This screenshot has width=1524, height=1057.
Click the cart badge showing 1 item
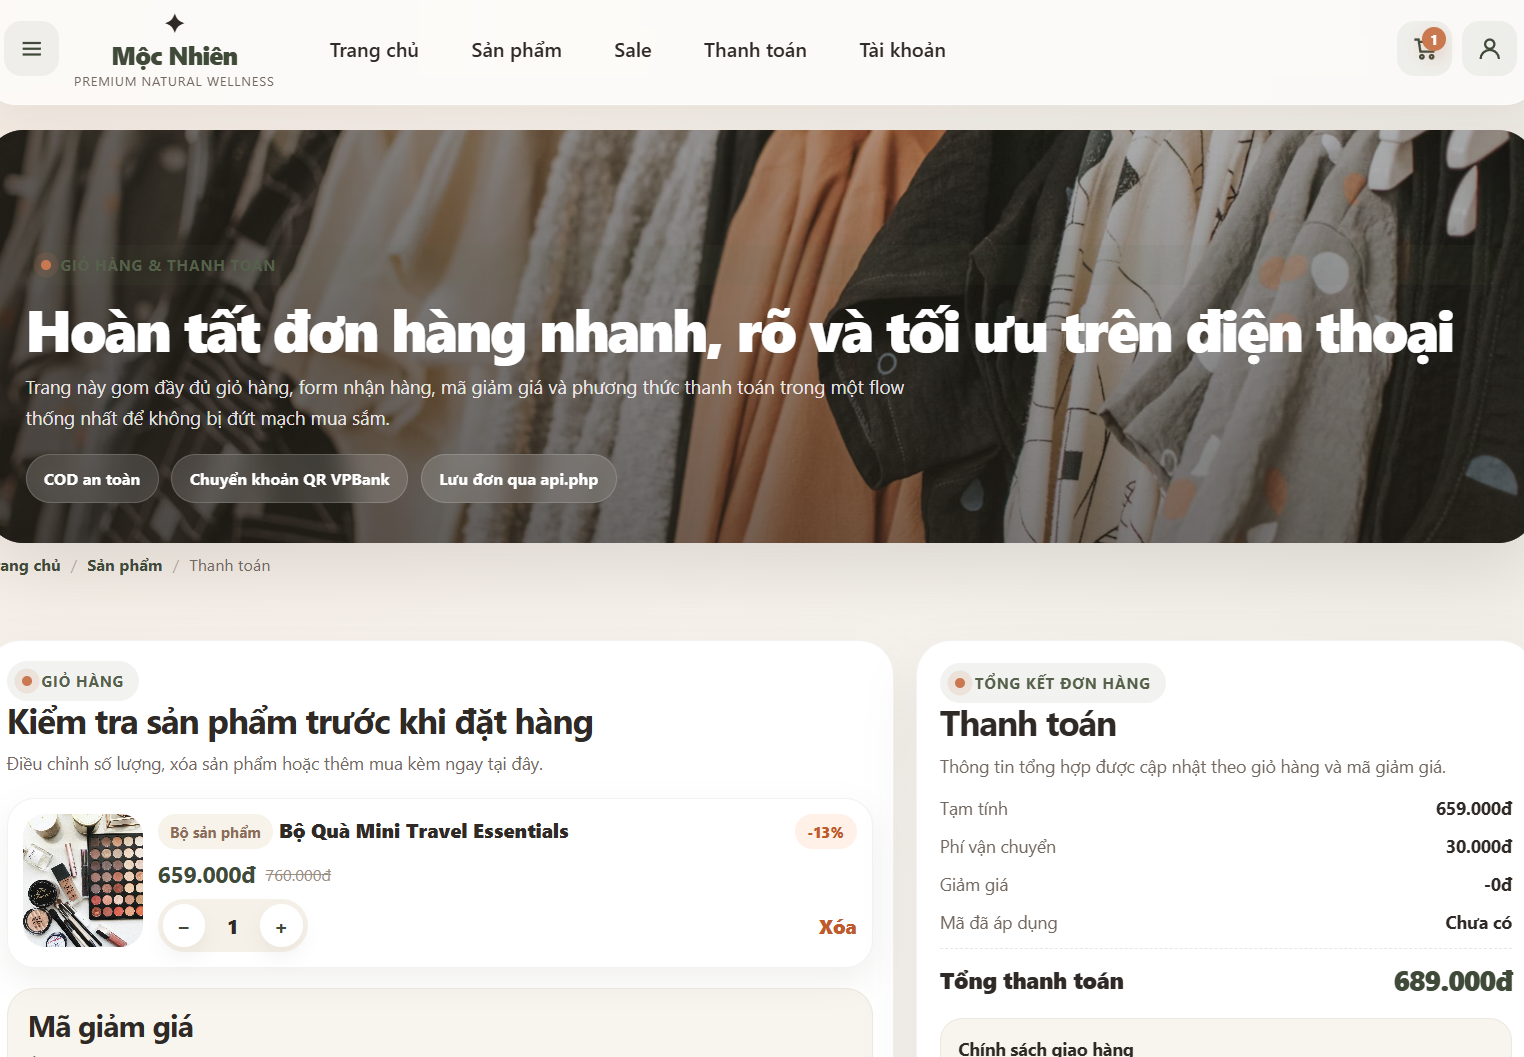1434,39
